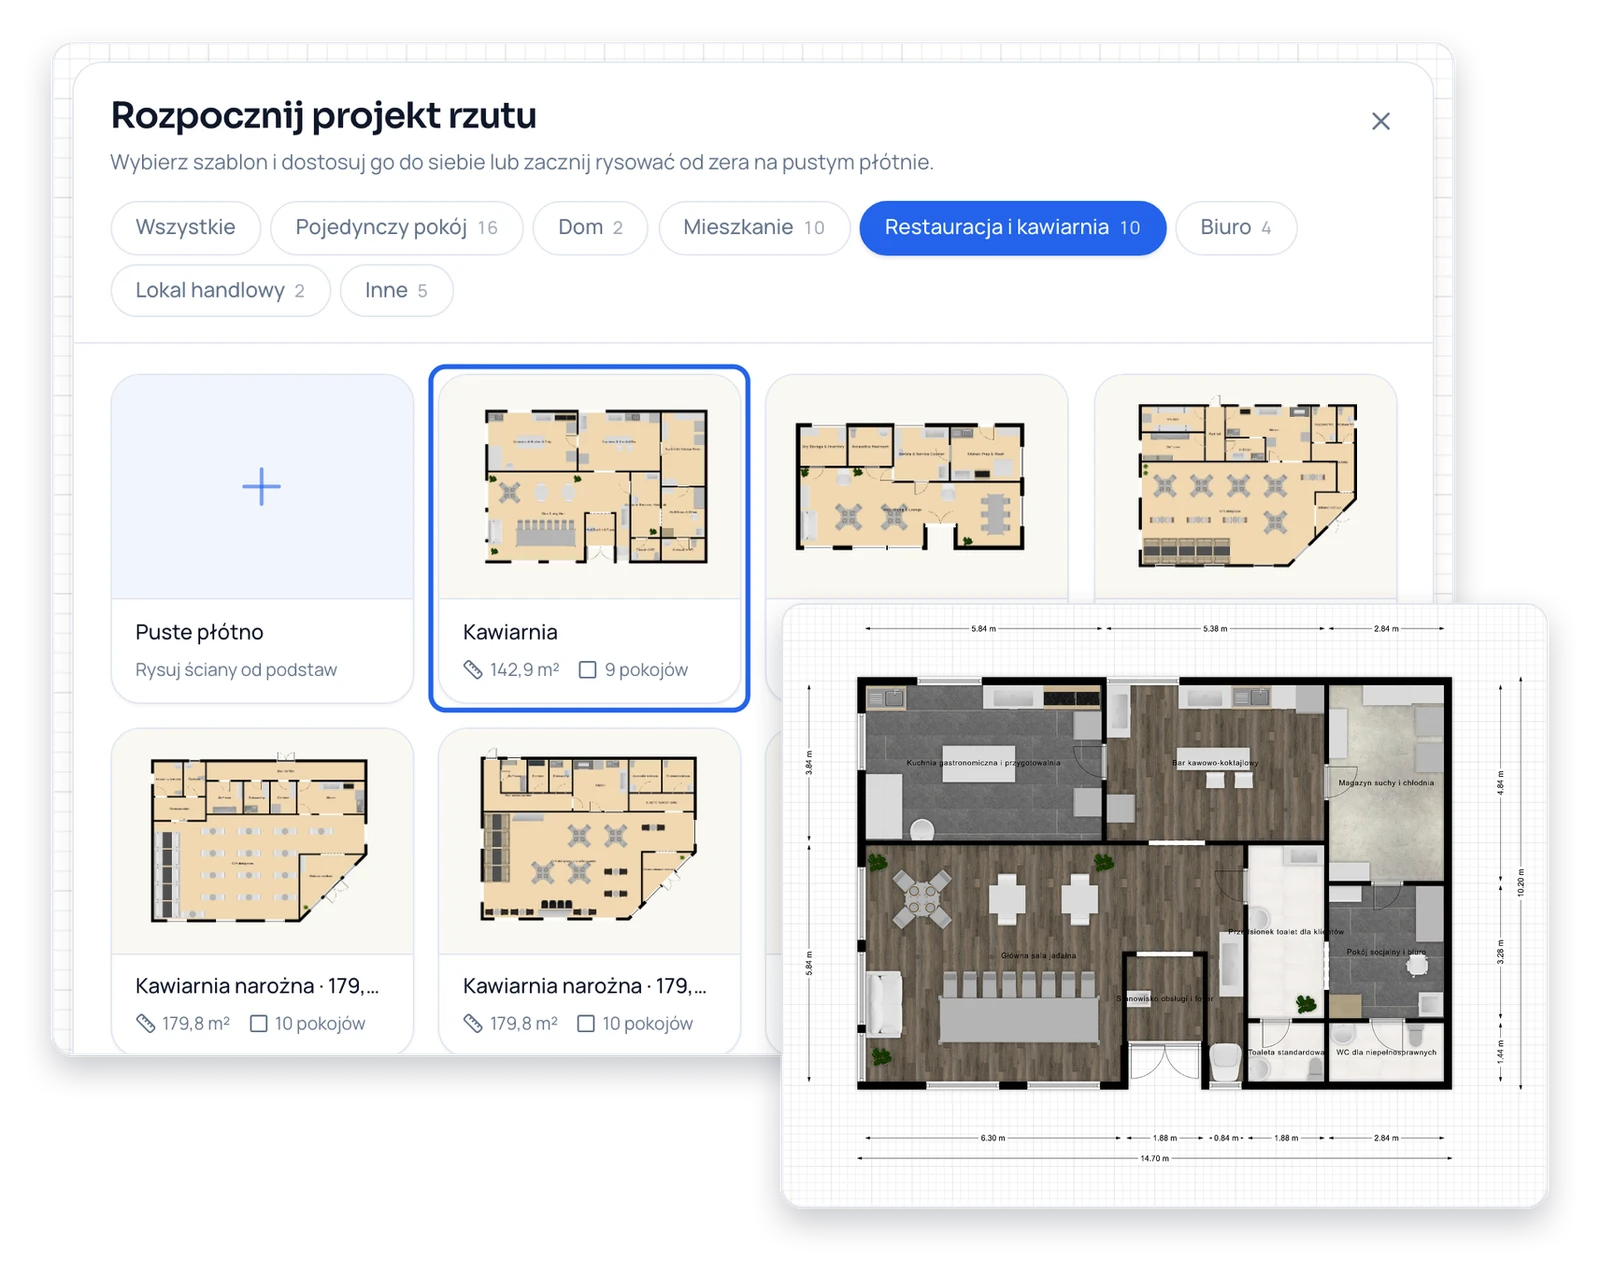This screenshot has height=1280, width=1600.
Task: Select the Inne category filter
Action: [396, 291]
